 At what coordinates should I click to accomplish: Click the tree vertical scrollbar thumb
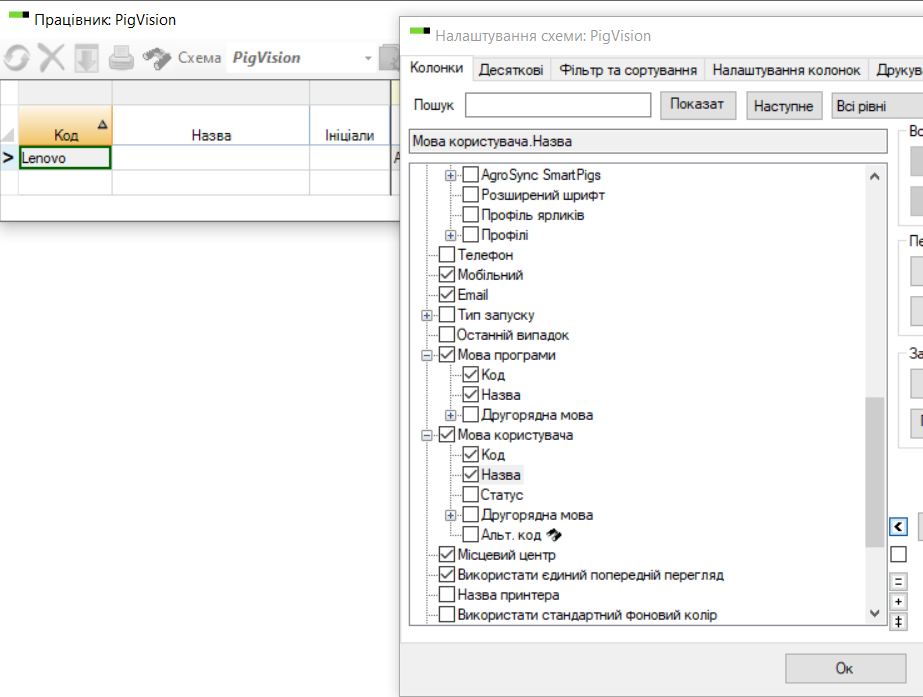[875, 472]
